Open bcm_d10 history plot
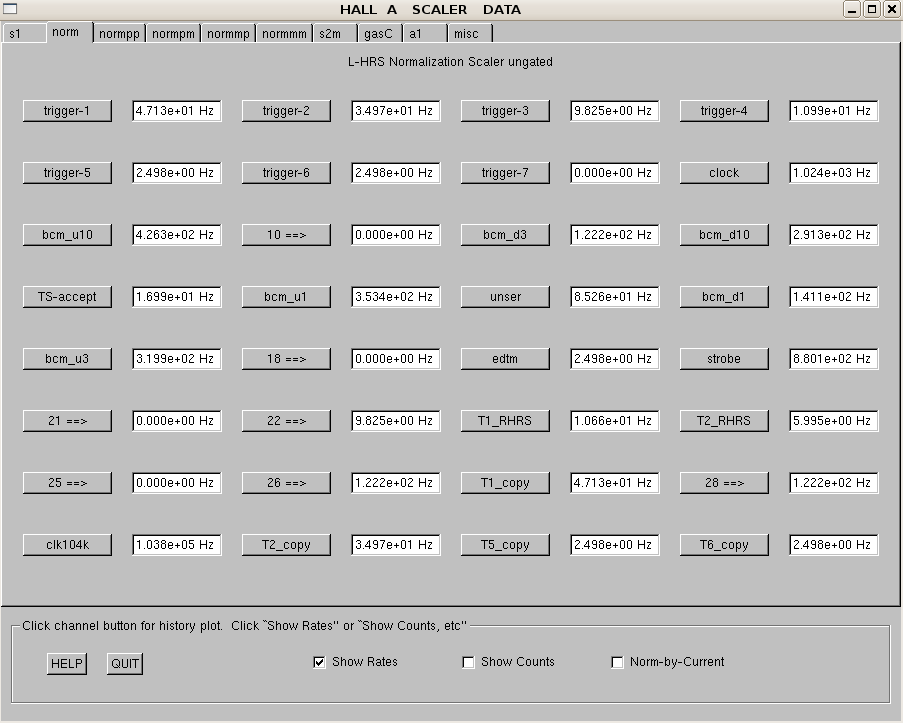 (724, 235)
